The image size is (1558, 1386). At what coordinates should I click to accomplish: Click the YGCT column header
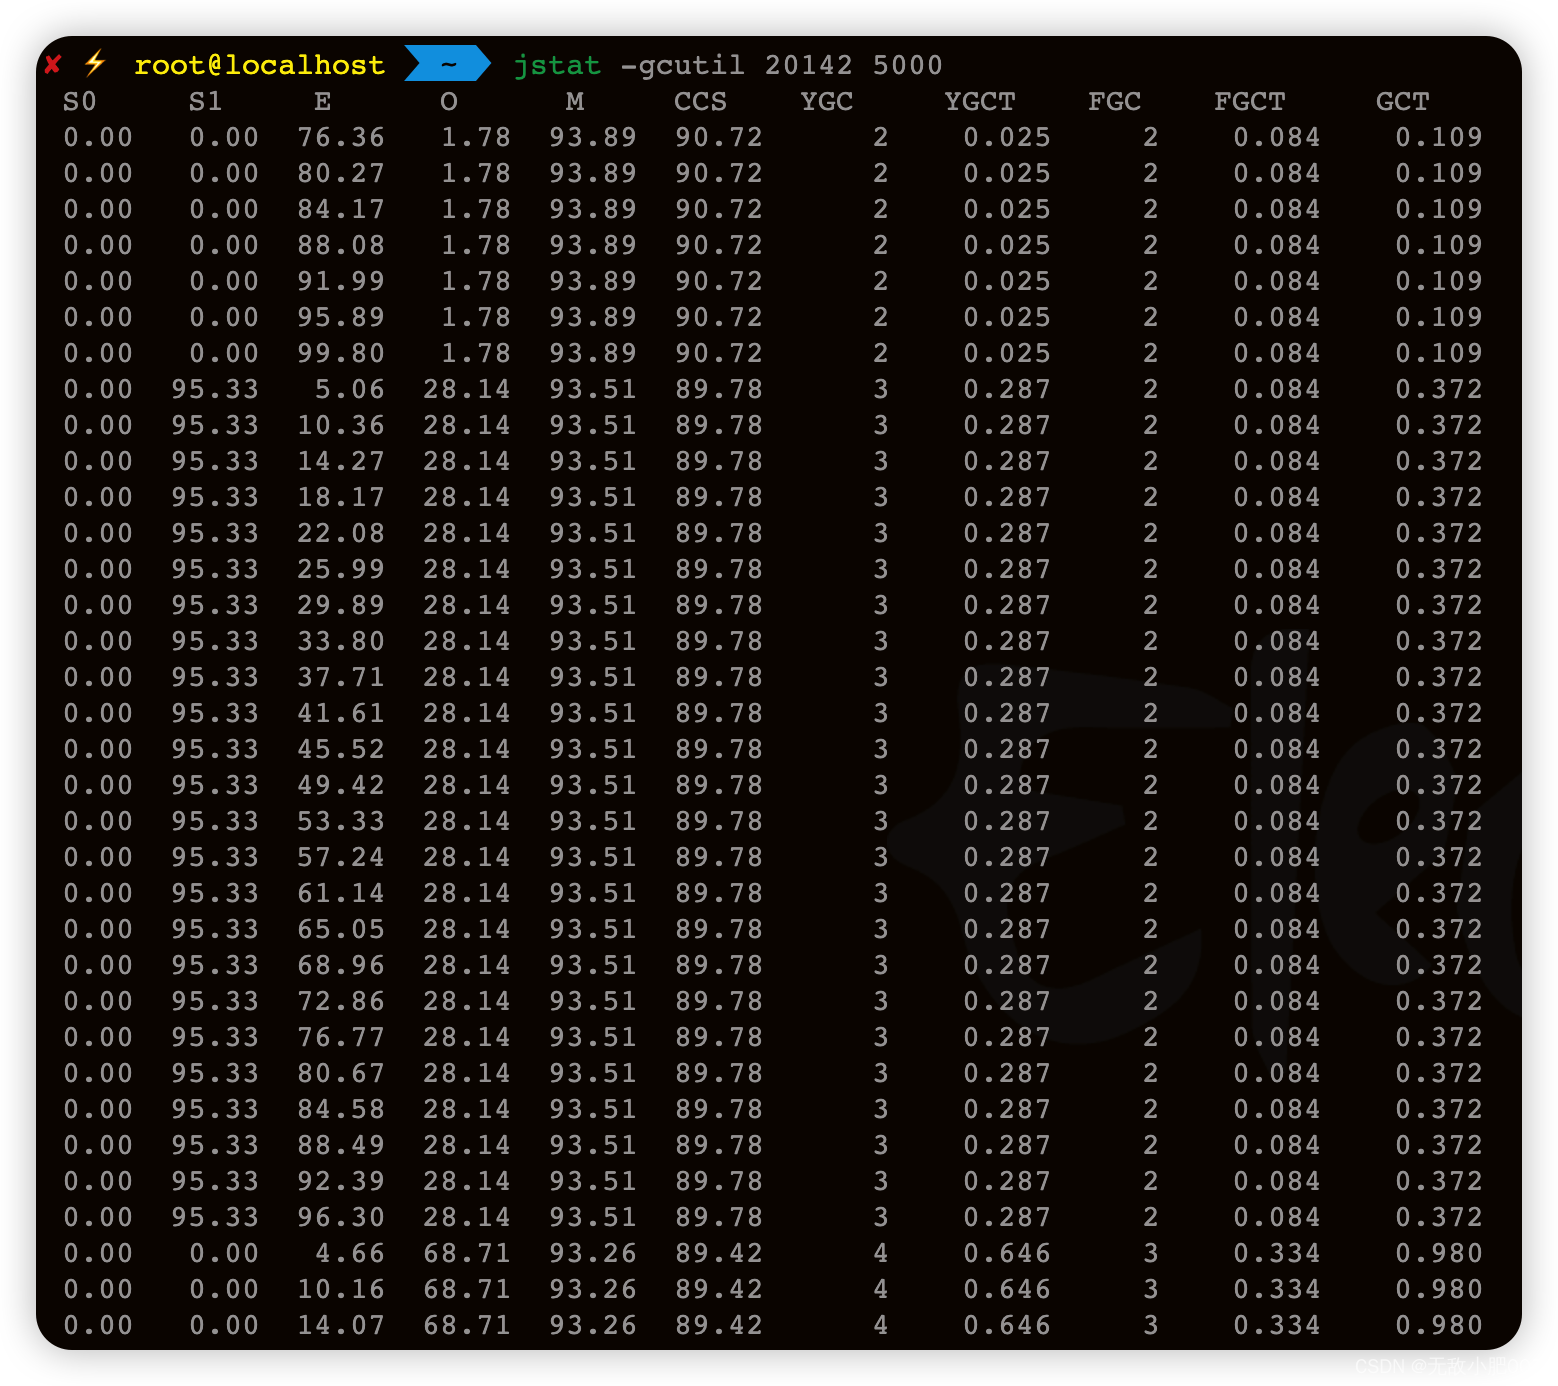click(980, 101)
